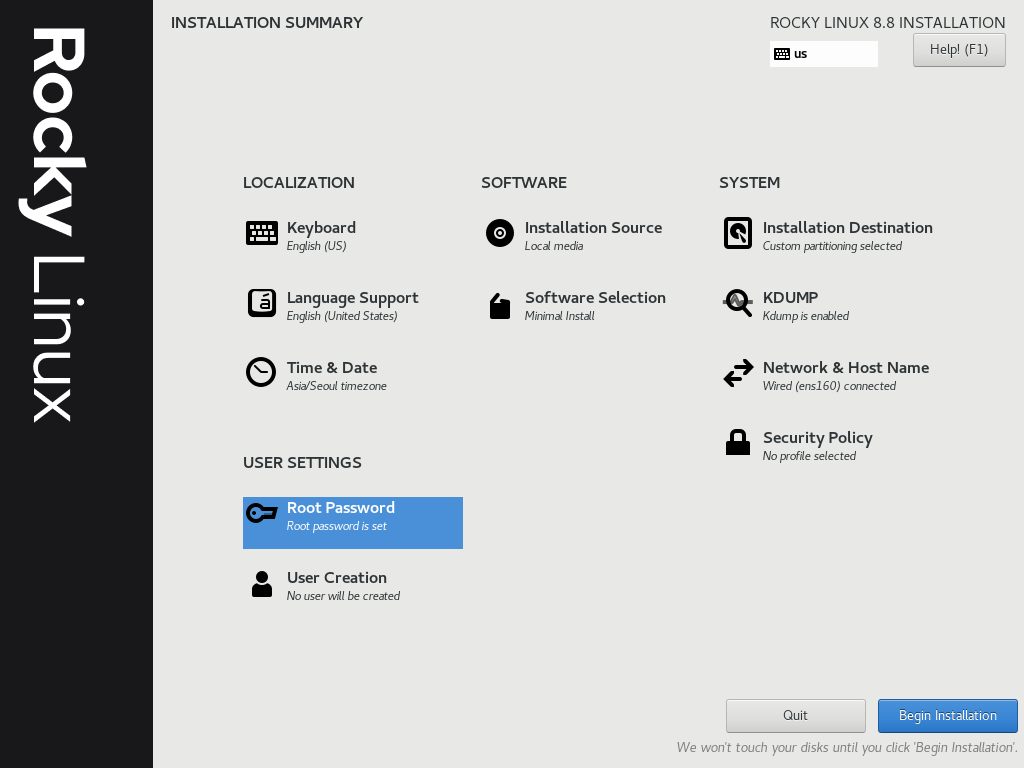This screenshot has width=1024, height=768.
Task: Click 'No user will be created' text
Action: (344, 596)
